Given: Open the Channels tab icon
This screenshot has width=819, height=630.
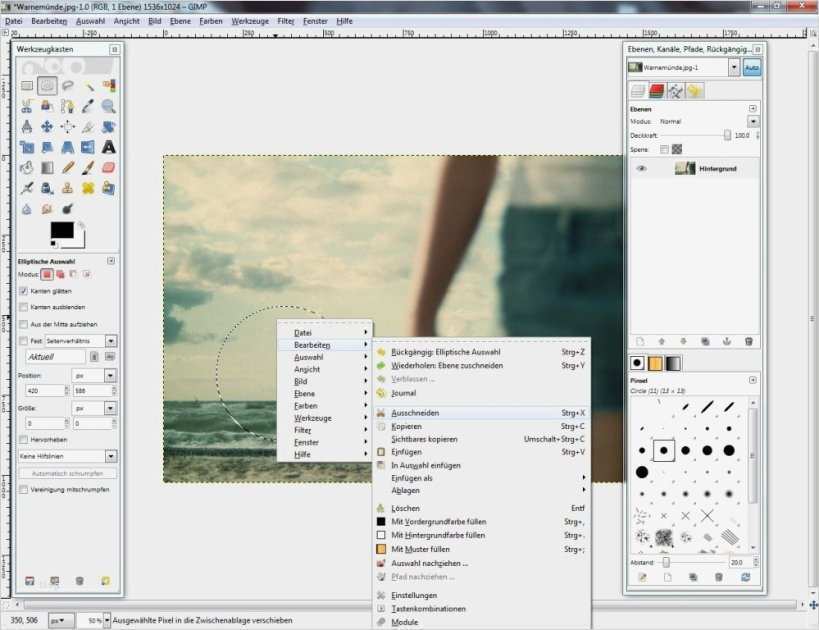Looking at the screenshot, I should (657, 91).
